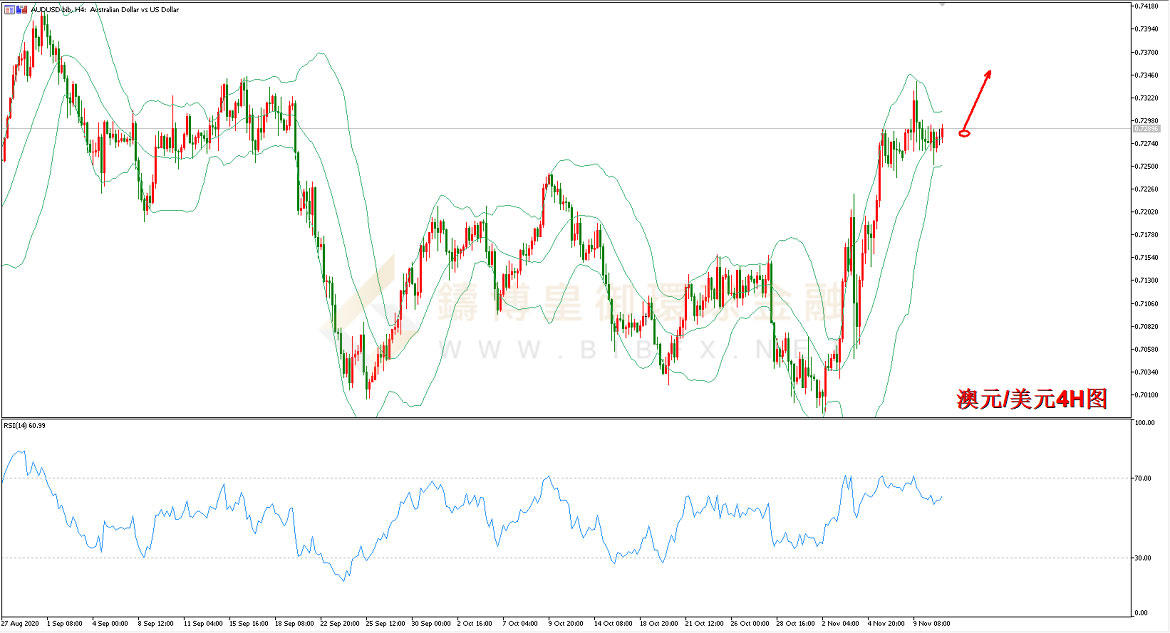The height and width of the screenshot is (633, 1170).
Task: Click the 21 Oct 12:00 time axis label
Action: (x=704, y=623)
